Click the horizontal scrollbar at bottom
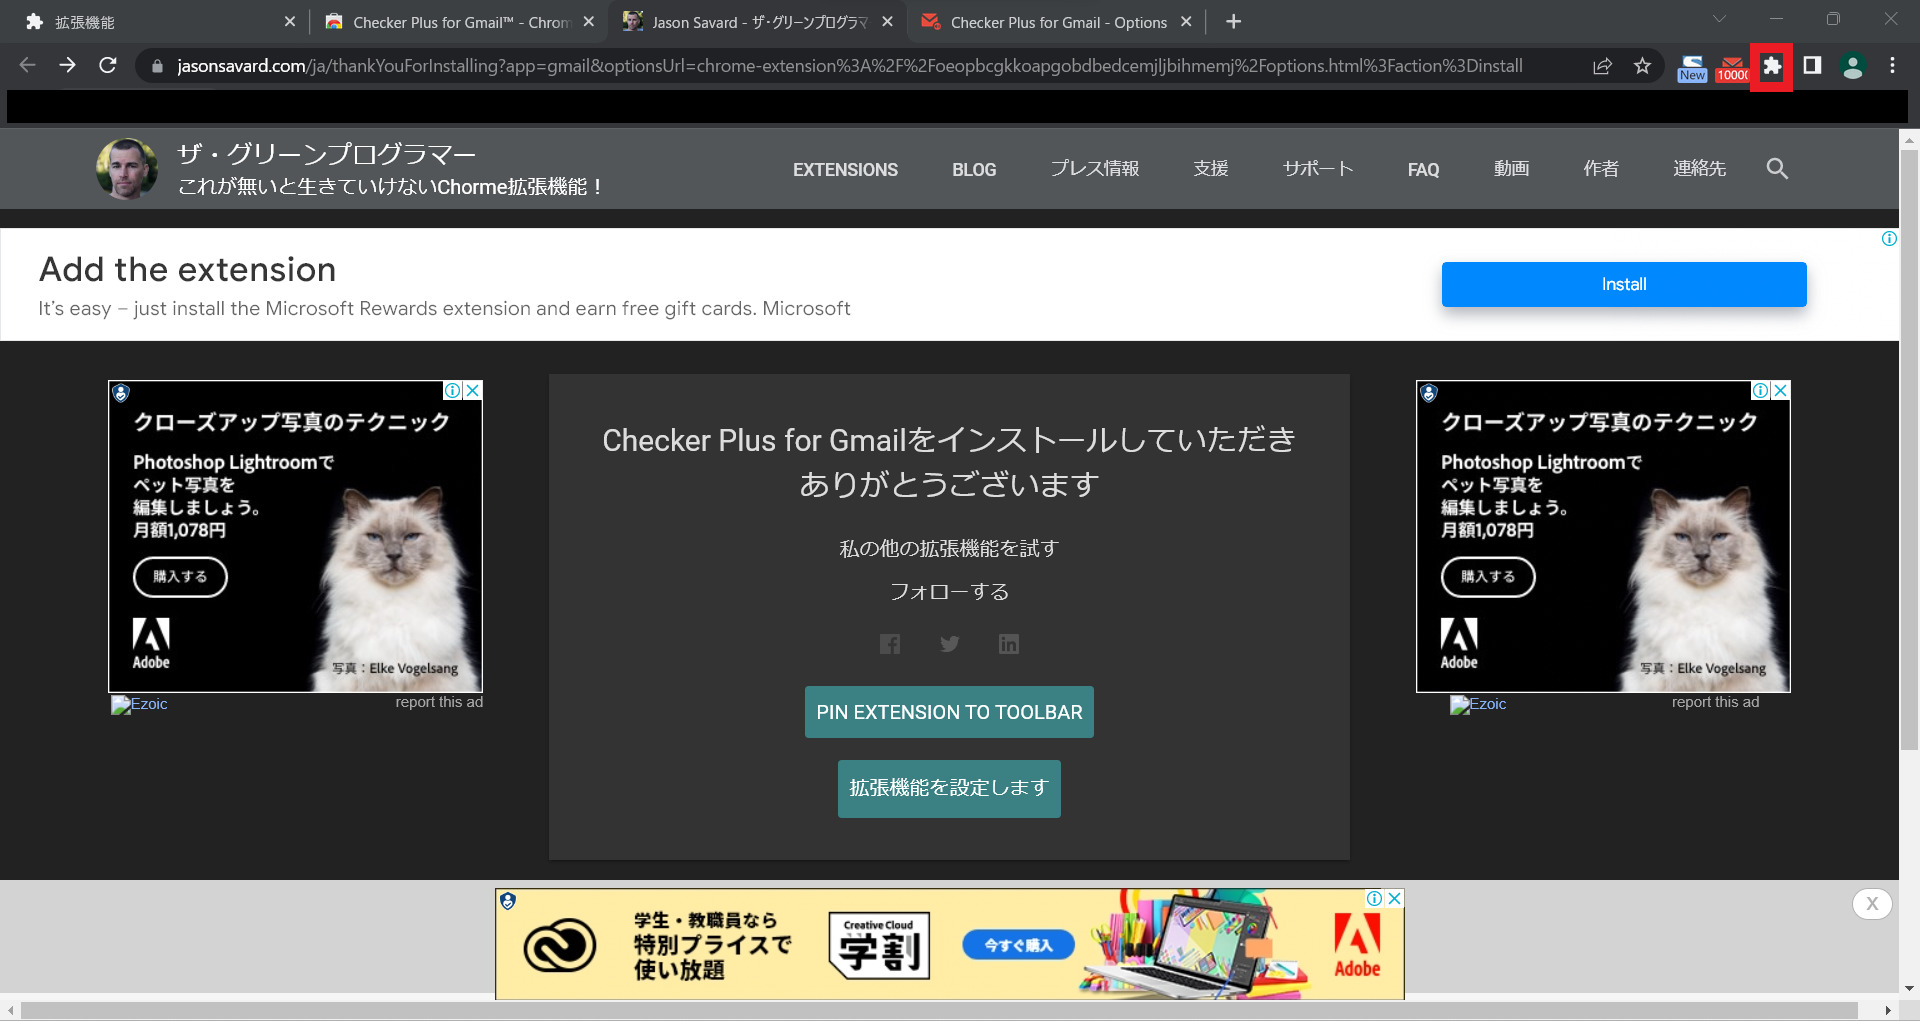1920x1021 pixels. (x=940, y=1010)
